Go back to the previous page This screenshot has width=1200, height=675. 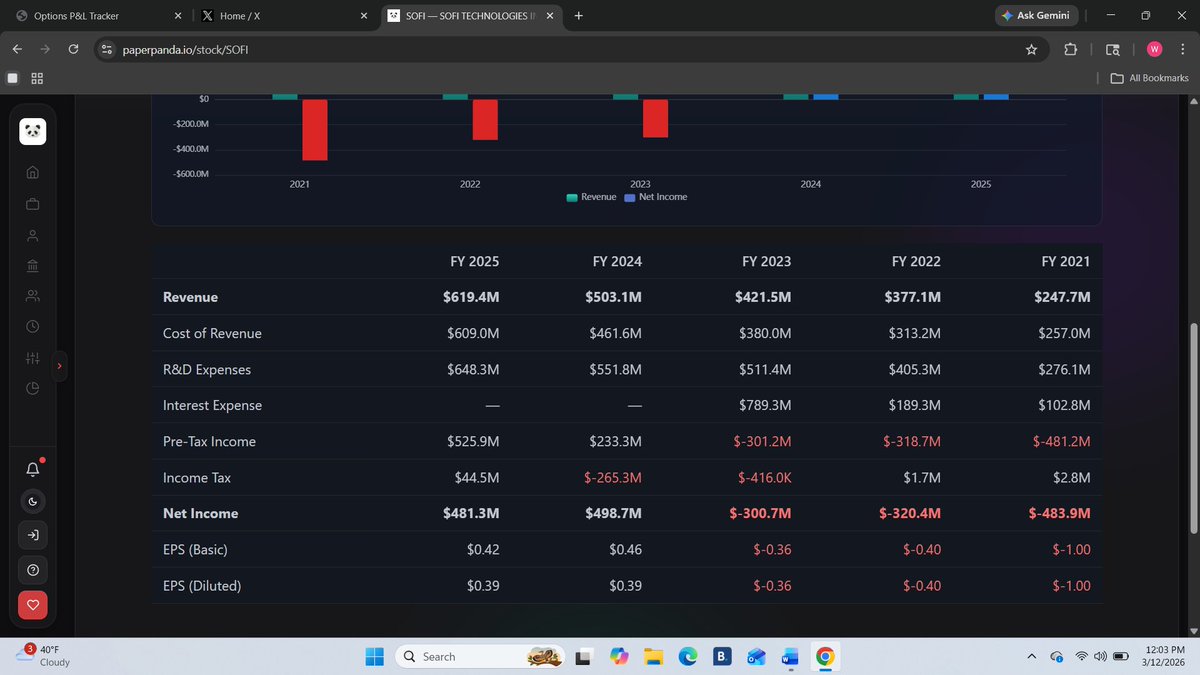[x=17, y=49]
